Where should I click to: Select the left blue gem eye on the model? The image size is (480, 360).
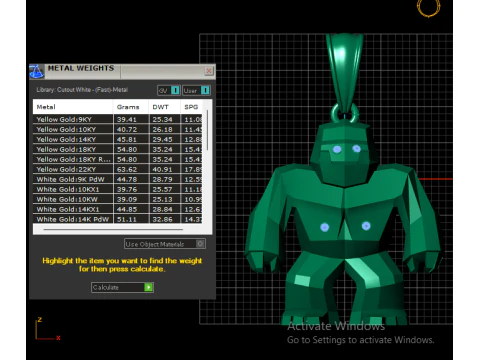pyautogui.click(x=337, y=149)
